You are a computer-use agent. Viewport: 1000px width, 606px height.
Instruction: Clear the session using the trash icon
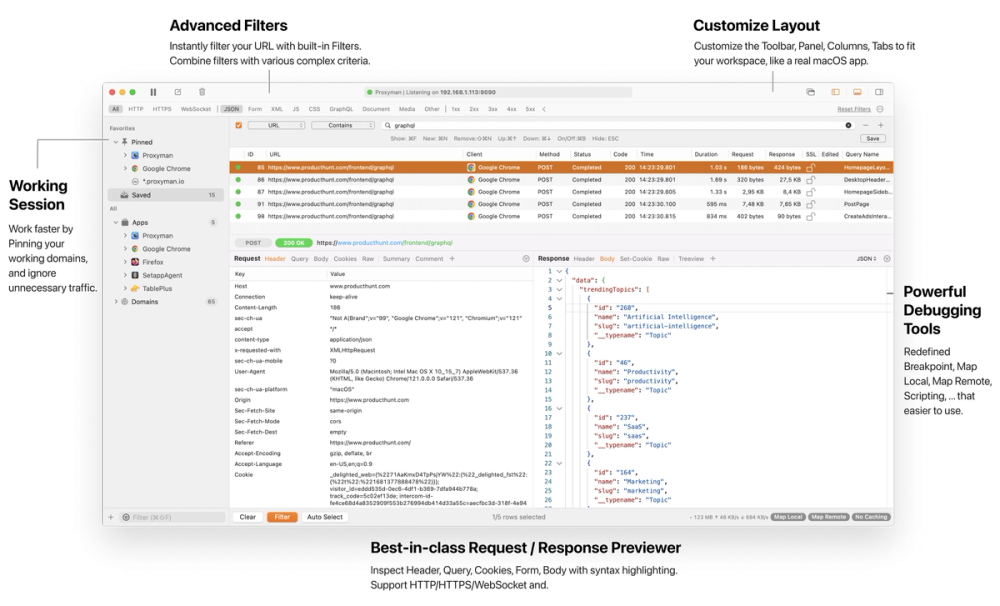pyautogui.click(x=202, y=92)
